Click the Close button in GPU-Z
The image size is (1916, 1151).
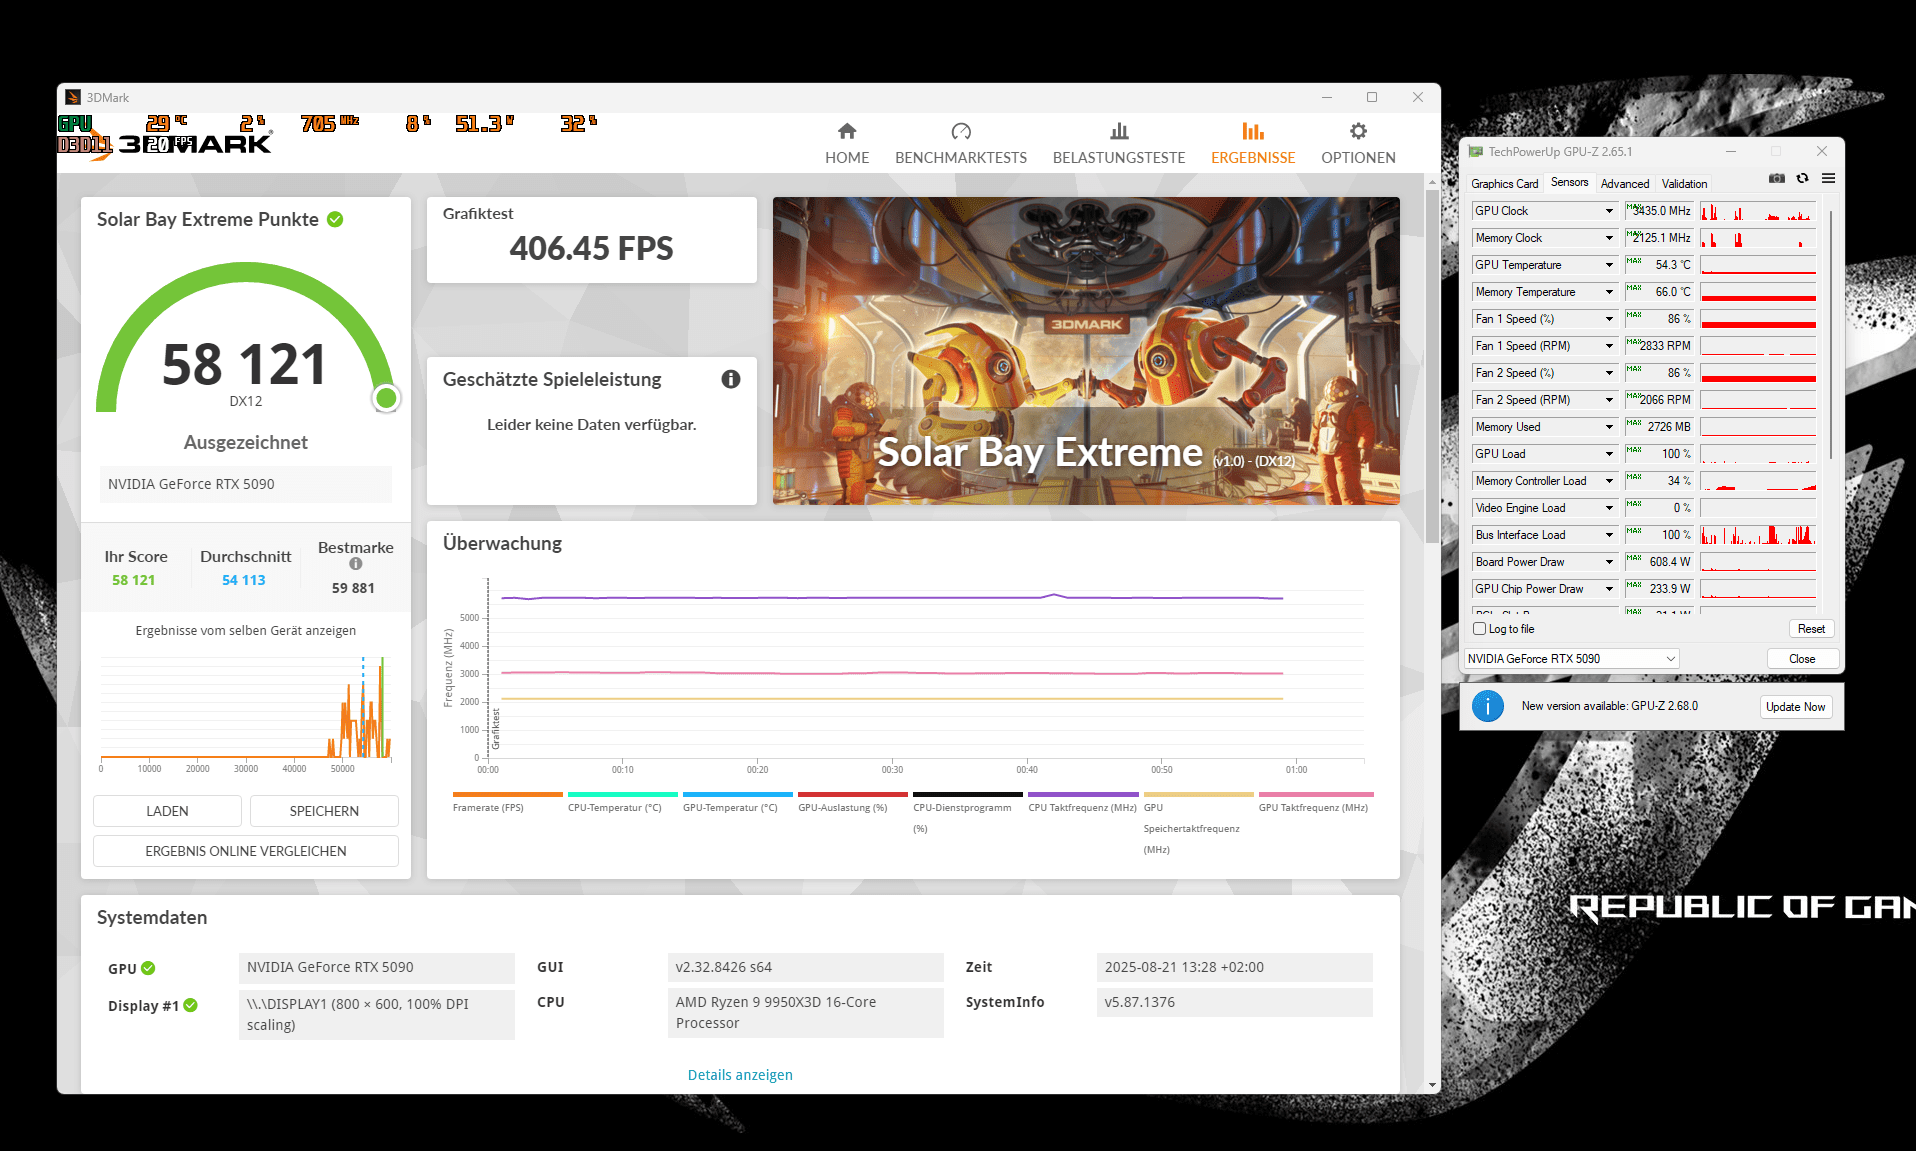click(1802, 659)
